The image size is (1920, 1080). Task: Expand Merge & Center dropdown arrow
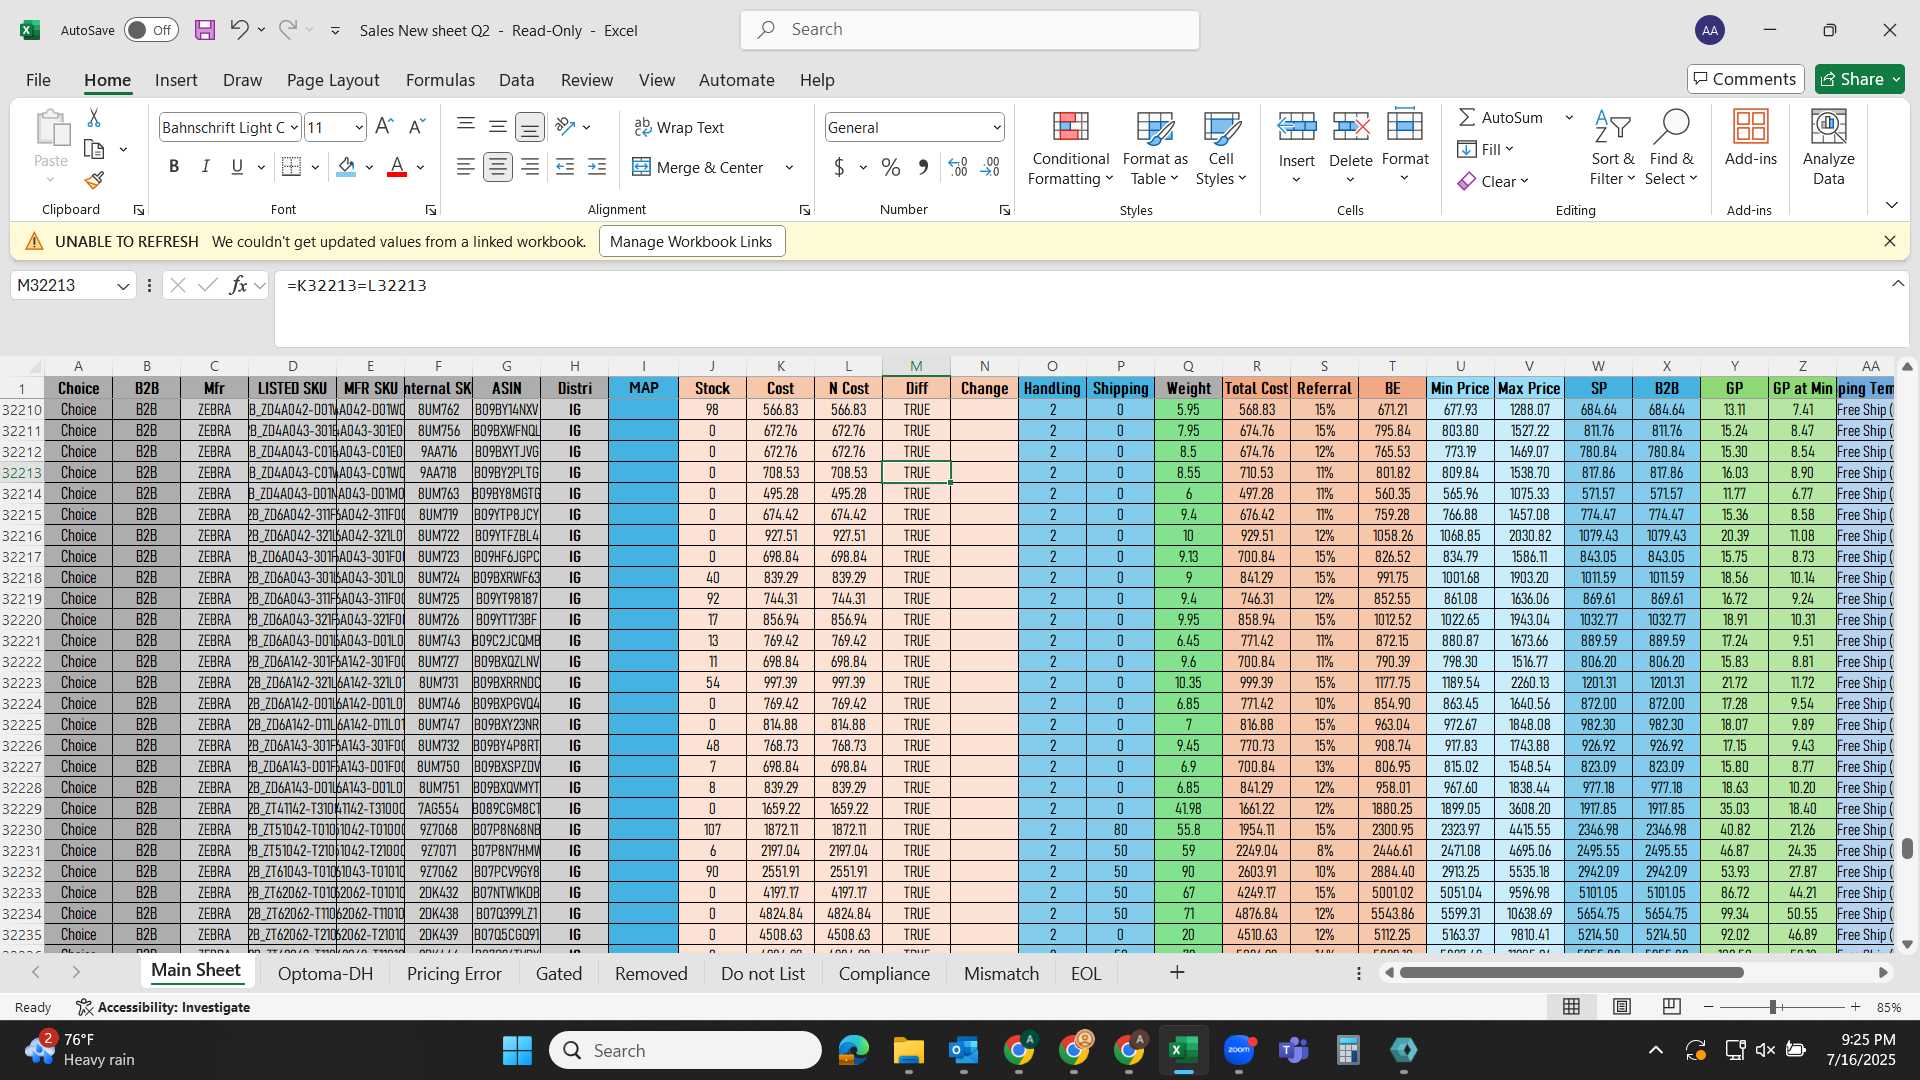789,167
